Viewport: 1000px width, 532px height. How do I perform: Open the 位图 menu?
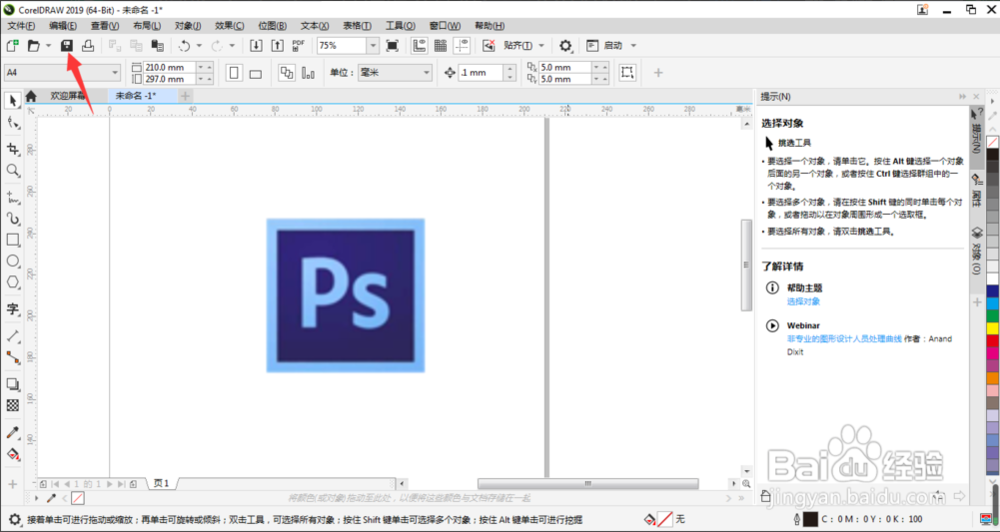click(272, 26)
